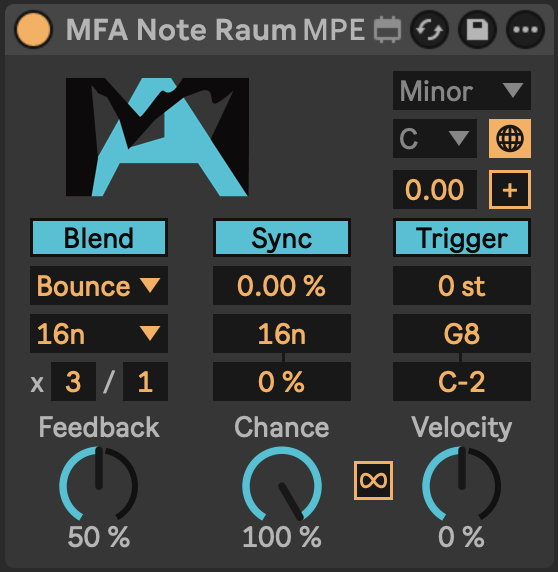The height and width of the screenshot is (572, 558).
Task: Click the Feedback knob
Action: click(98, 484)
